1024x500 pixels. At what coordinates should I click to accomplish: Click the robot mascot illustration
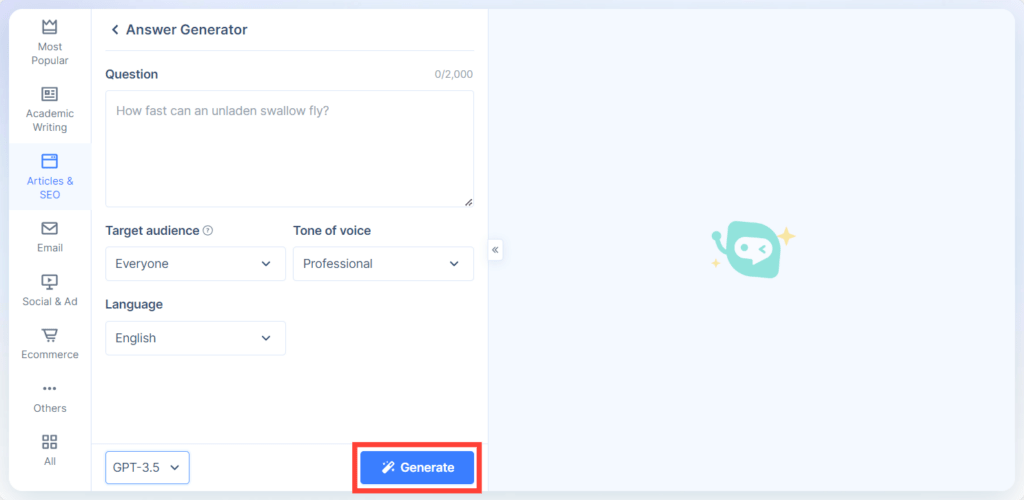(750, 250)
